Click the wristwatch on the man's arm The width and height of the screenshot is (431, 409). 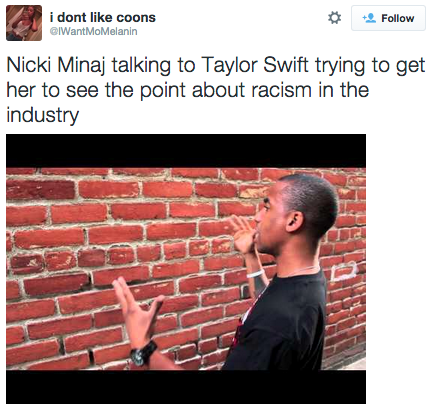pyautogui.click(x=143, y=353)
